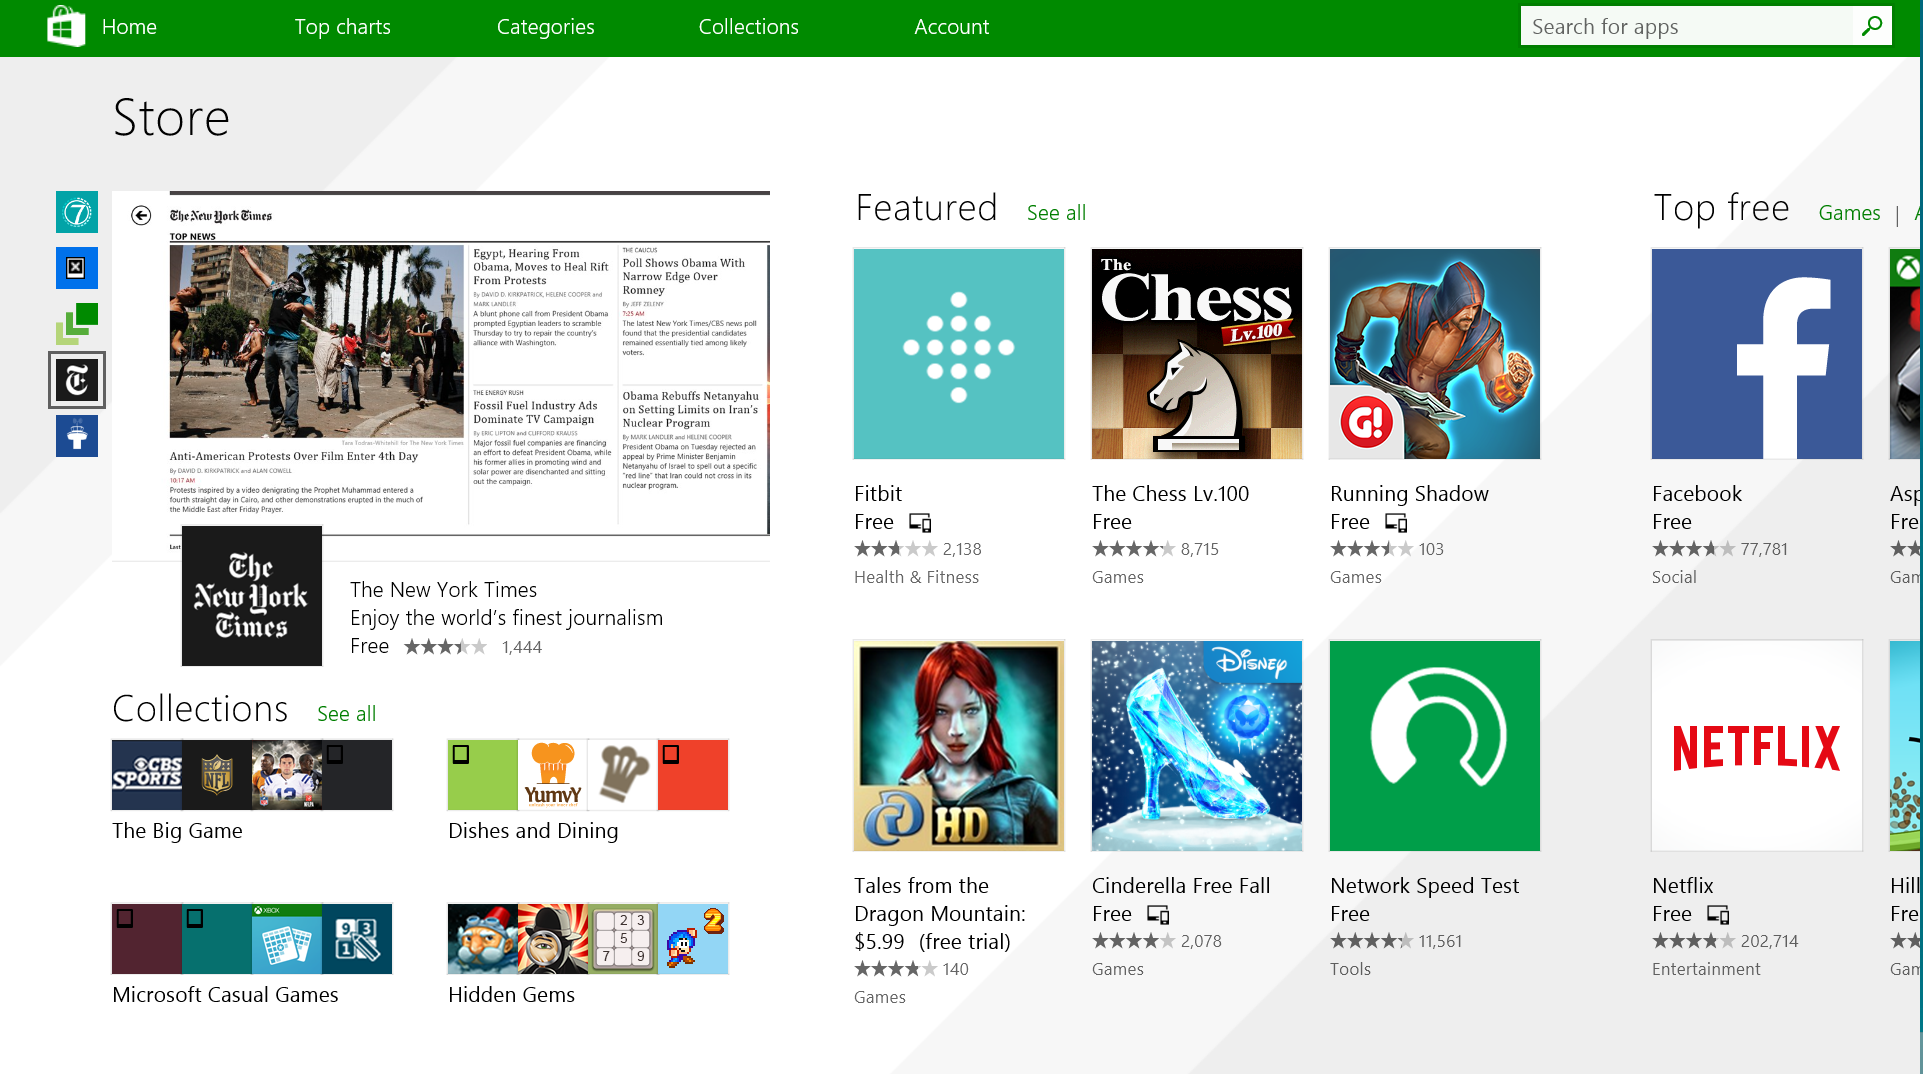Click the Windows Store bag logo
This screenshot has width=1923, height=1074.
coord(66,27)
